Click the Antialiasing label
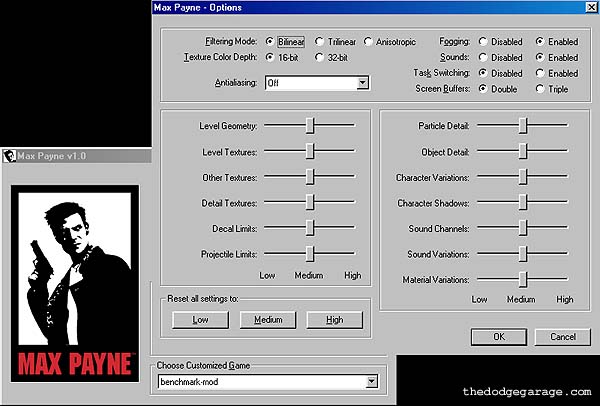This screenshot has width=600, height=406. coord(236,83)
